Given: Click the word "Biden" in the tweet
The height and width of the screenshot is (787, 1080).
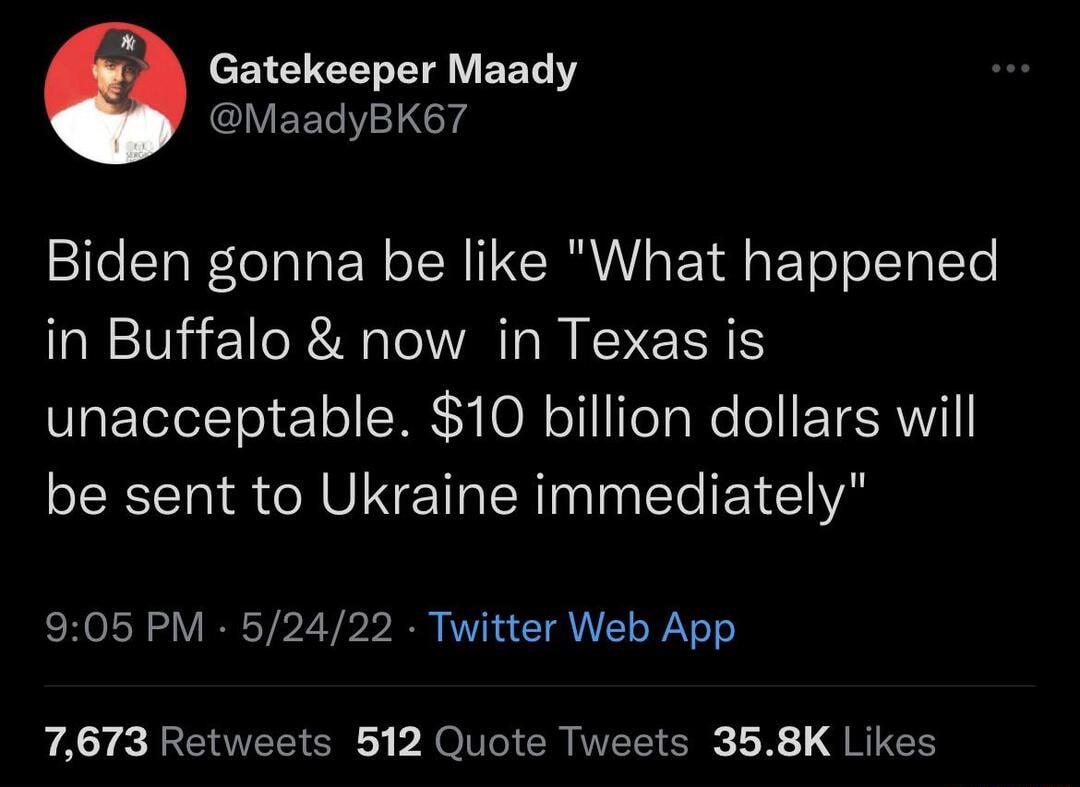Looking at the screenshot, I should (114, 263).
